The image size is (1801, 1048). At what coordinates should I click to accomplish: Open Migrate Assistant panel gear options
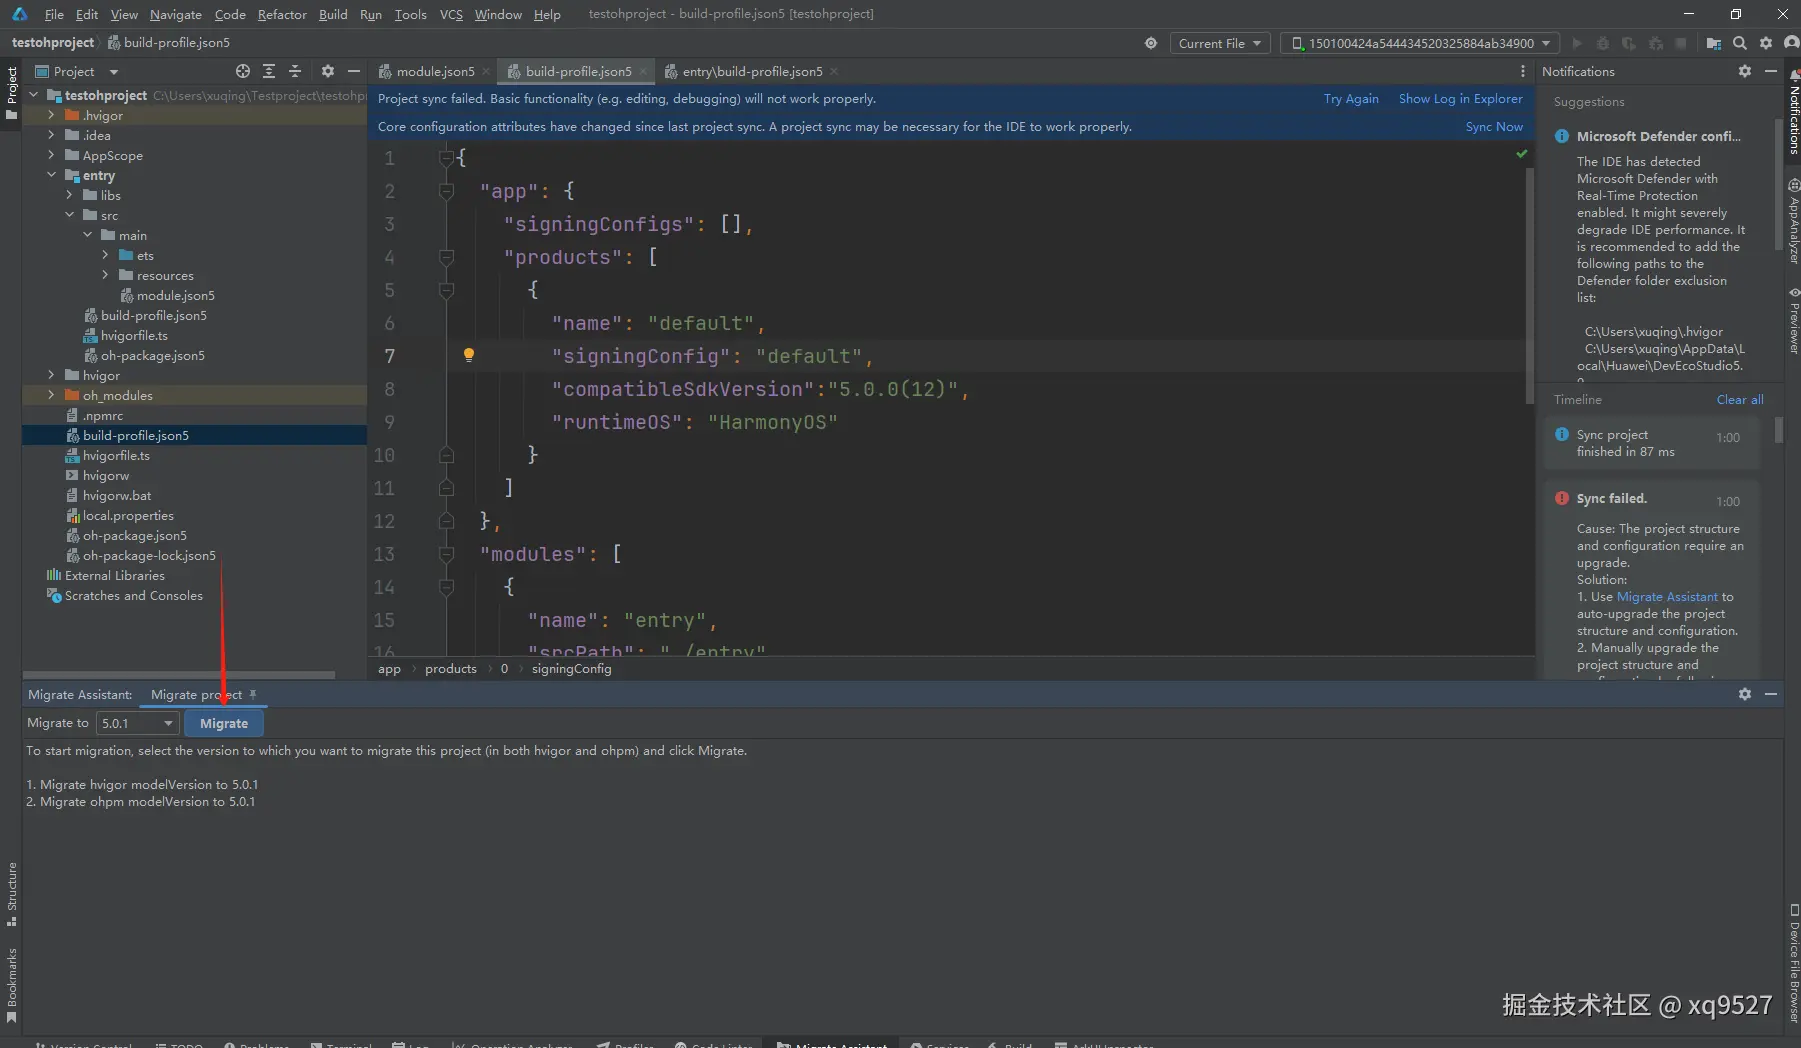(x=1745, y=694)
